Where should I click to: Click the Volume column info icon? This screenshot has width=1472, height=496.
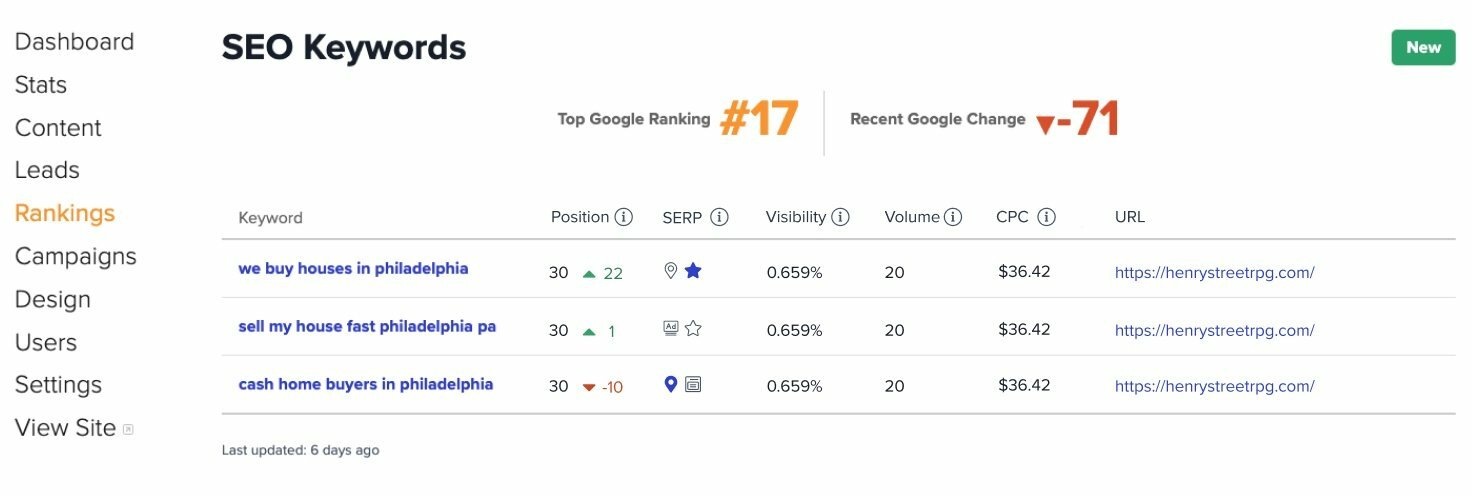953,217
